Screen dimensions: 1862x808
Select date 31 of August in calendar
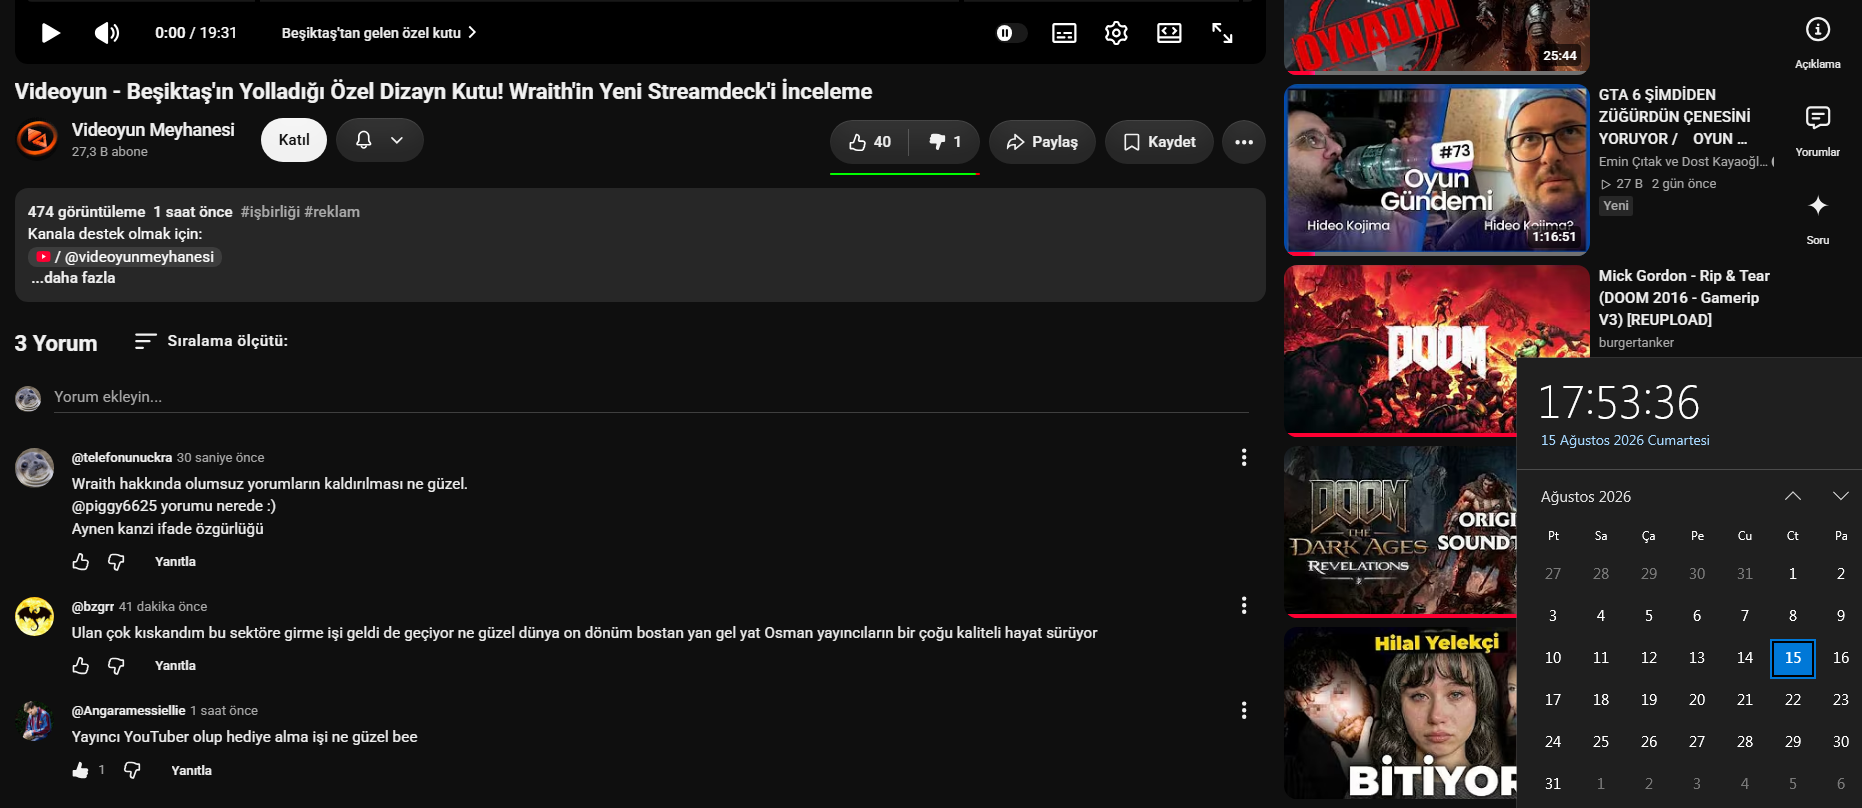click(x=1553, y=784)
